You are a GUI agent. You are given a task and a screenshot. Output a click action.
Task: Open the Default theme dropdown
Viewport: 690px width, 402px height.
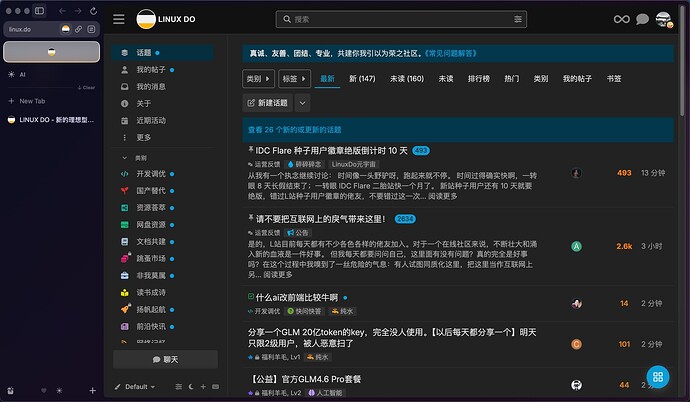click(x=135, y=387)
